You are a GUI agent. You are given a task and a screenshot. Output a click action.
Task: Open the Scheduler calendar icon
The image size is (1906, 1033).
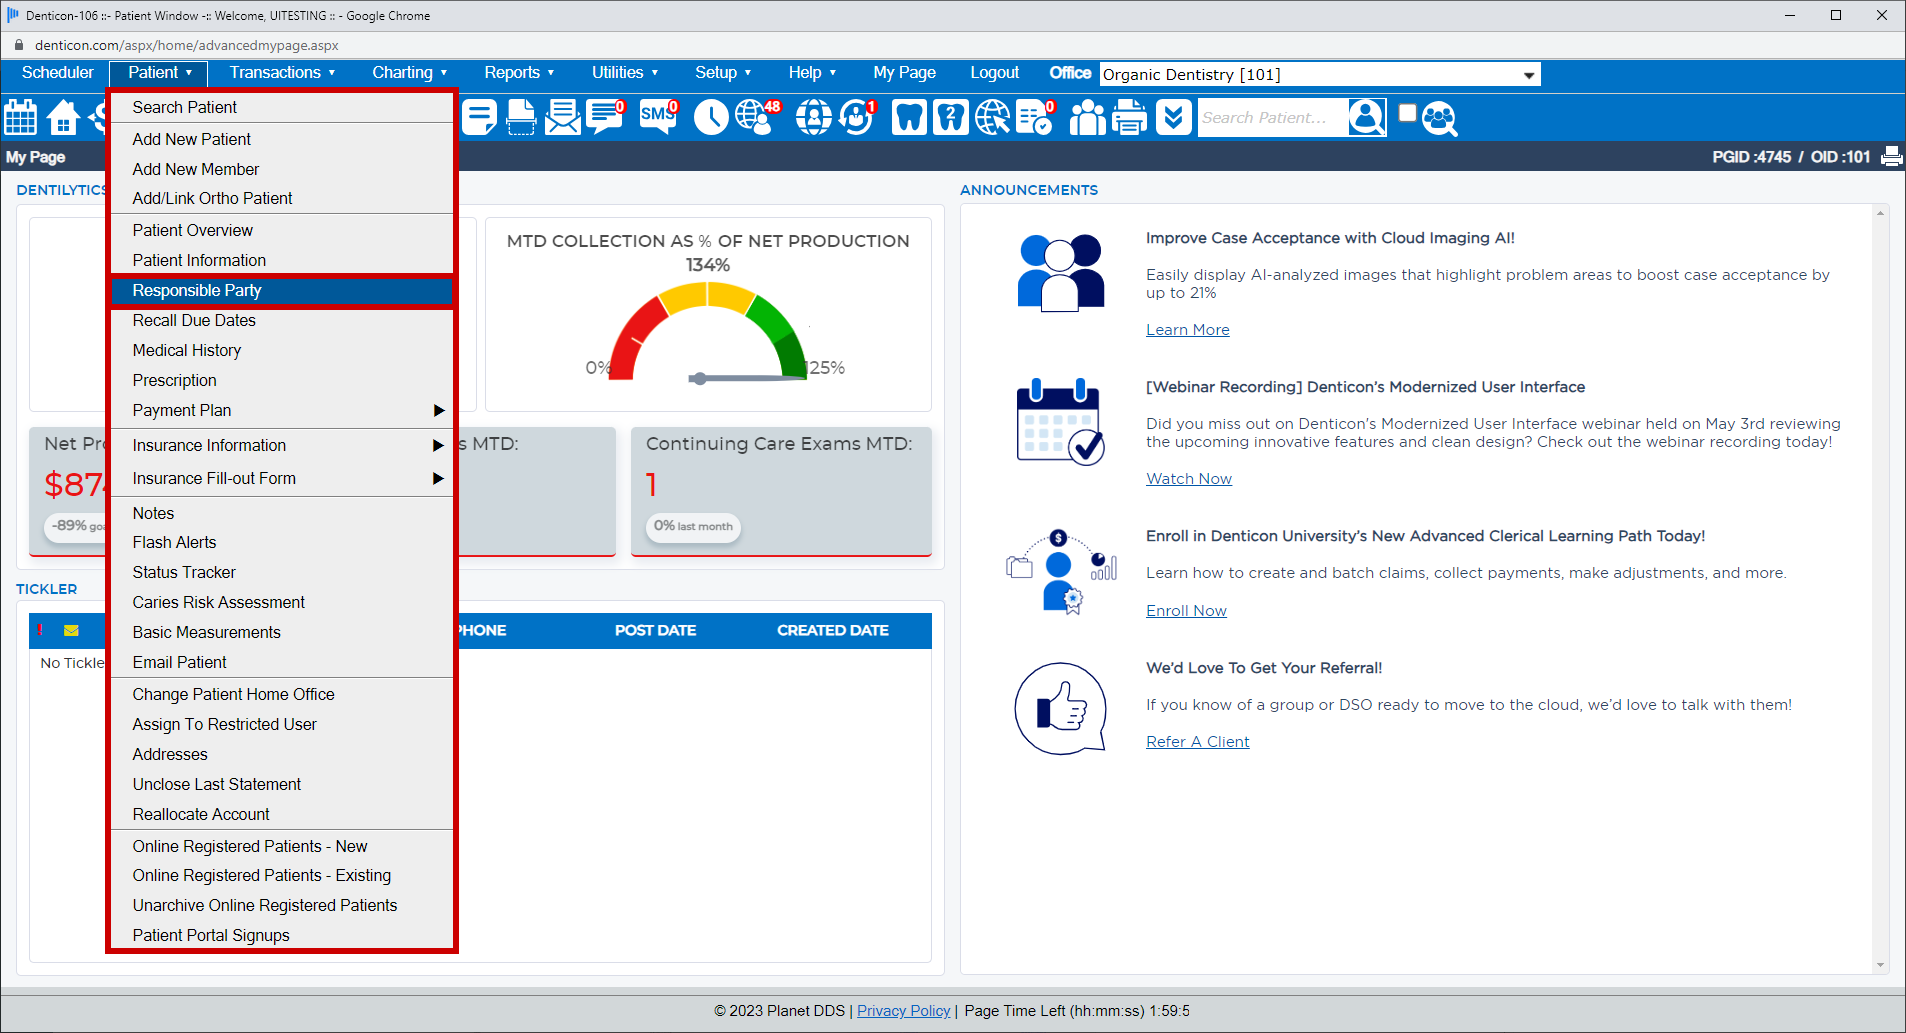click(x=20, y=117)
